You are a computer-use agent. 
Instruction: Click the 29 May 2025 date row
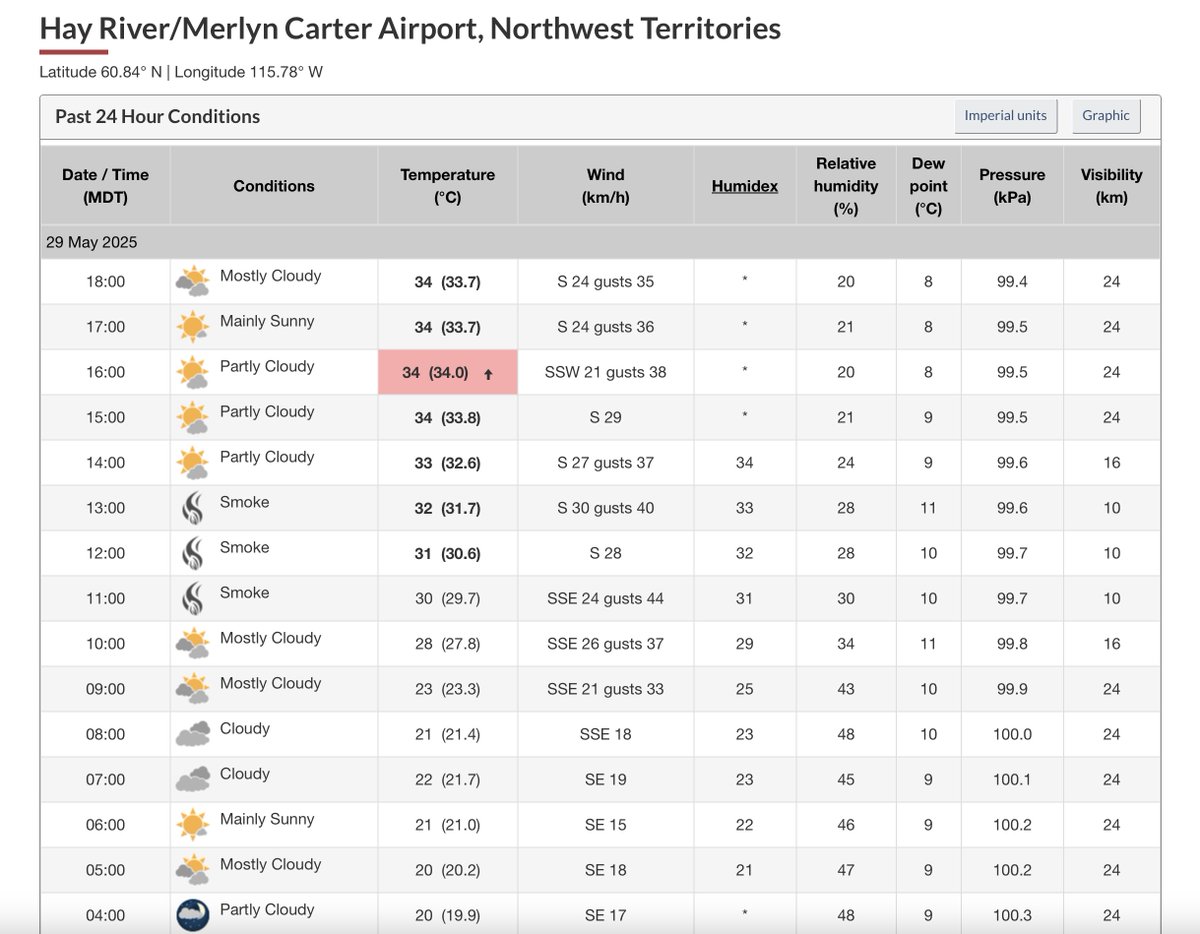click(600, 242)
